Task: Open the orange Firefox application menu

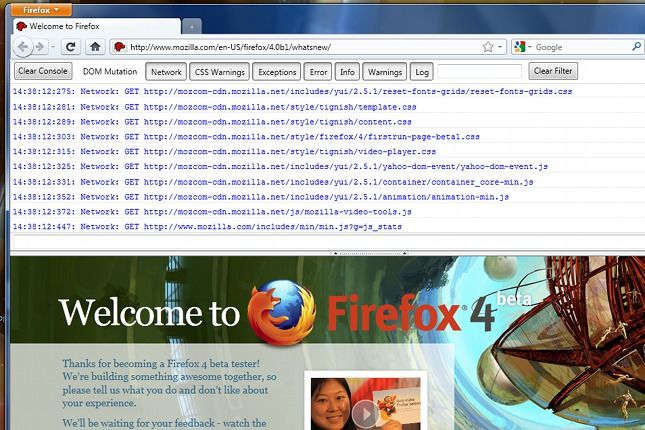Action: (41, 9)
